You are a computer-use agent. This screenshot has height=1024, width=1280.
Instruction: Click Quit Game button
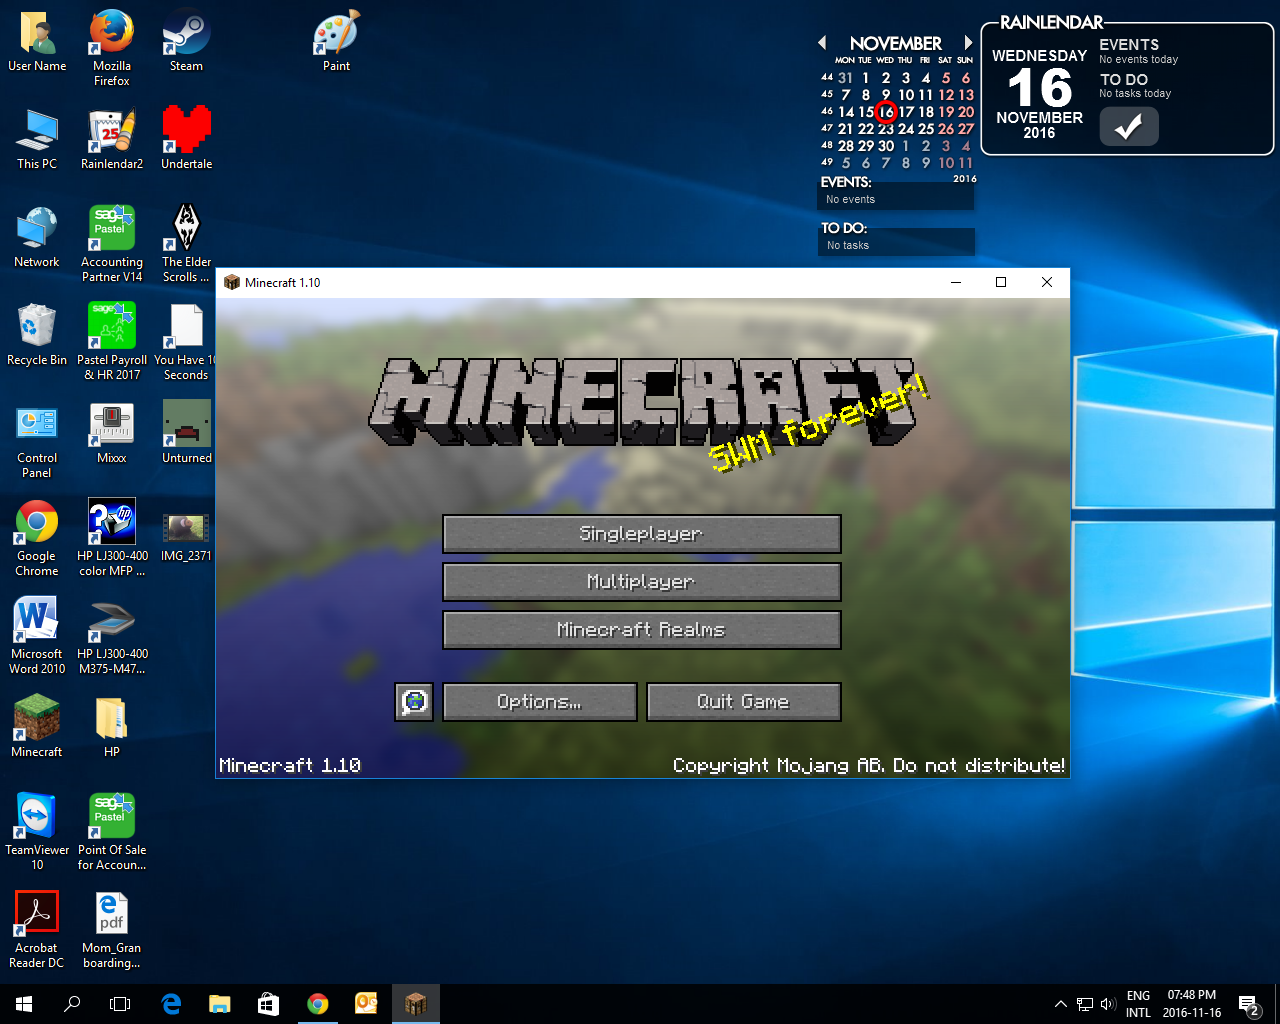tap(743, 702)
